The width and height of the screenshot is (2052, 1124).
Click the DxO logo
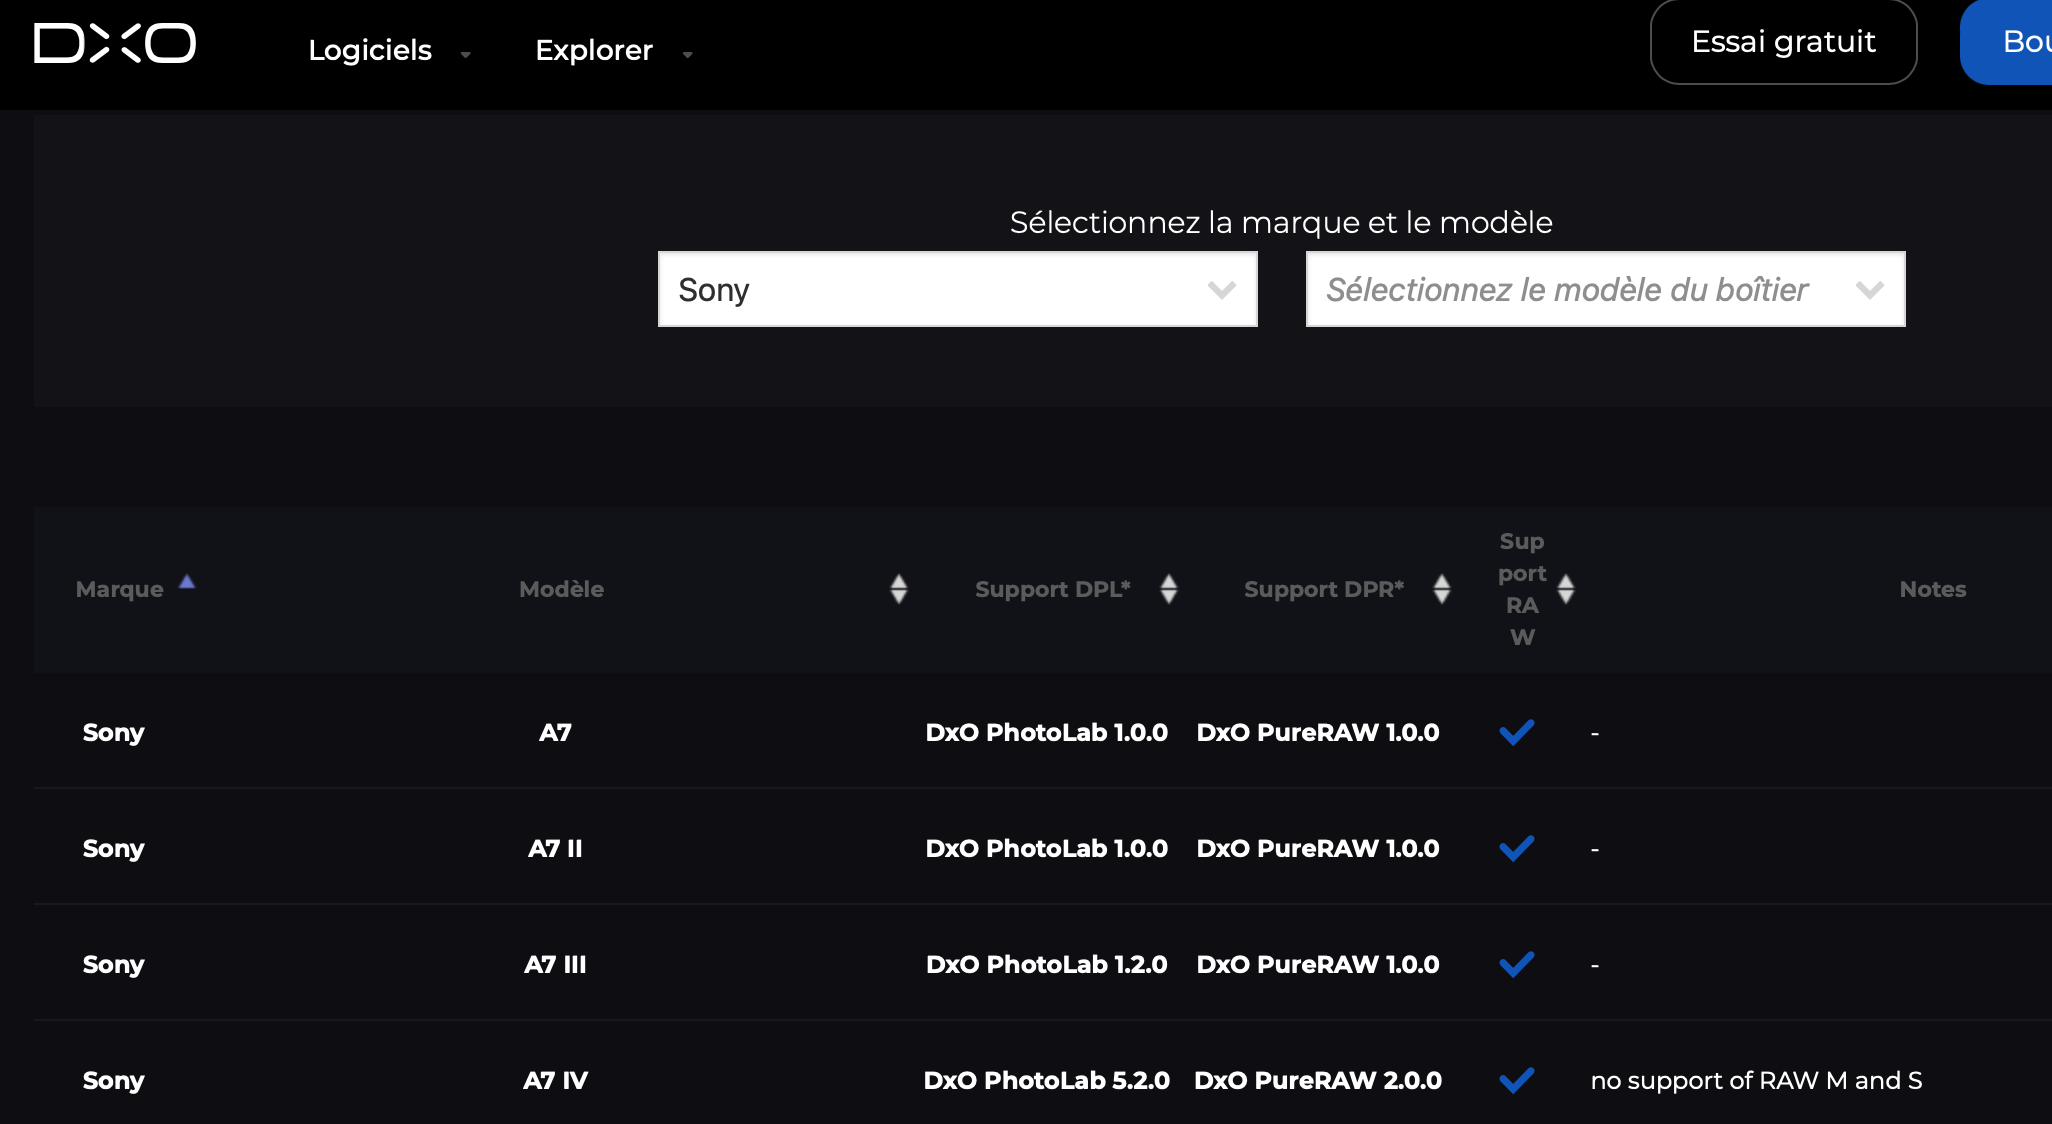tap(115, 43)
